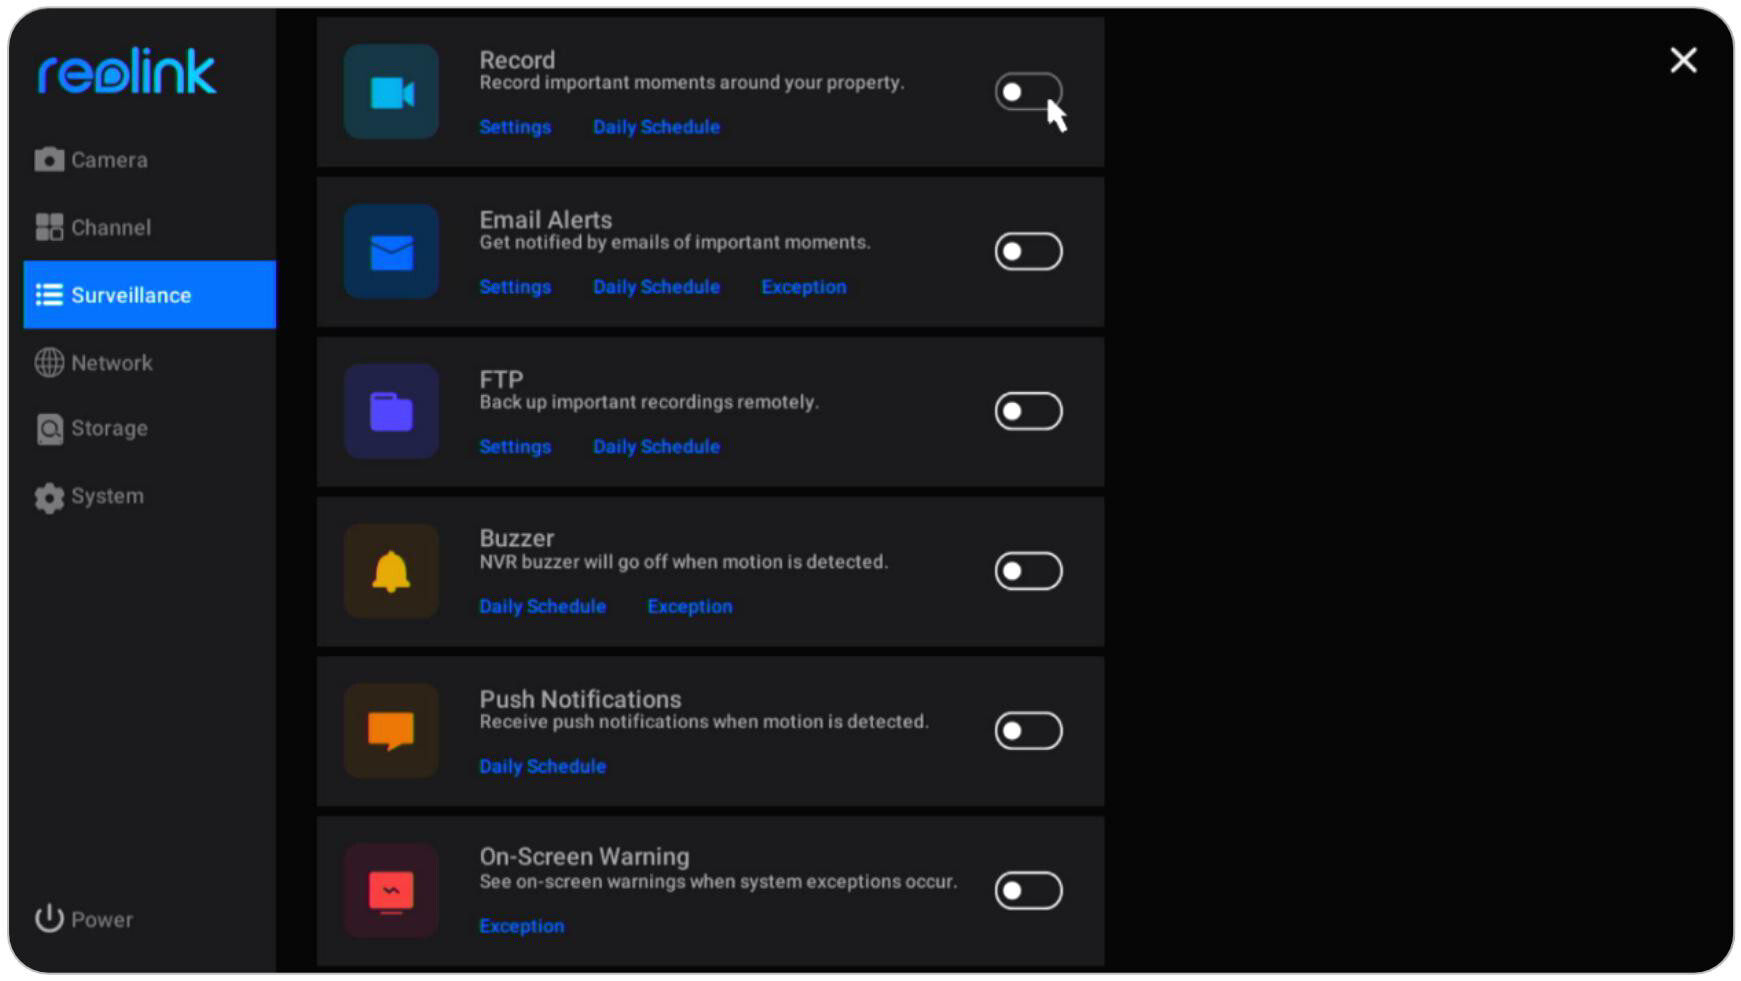Click the Push Notifications chat bubble icon
This screenshot has height=981, width=1741.
391,731
